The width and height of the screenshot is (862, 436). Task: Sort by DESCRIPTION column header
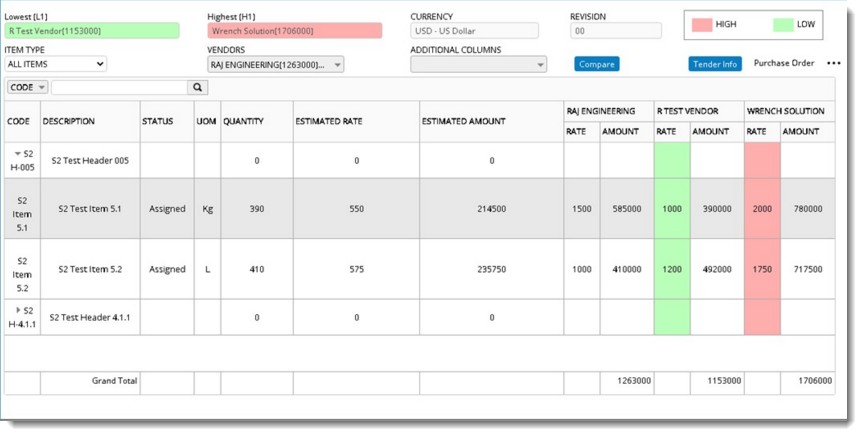tap(69, 122)
